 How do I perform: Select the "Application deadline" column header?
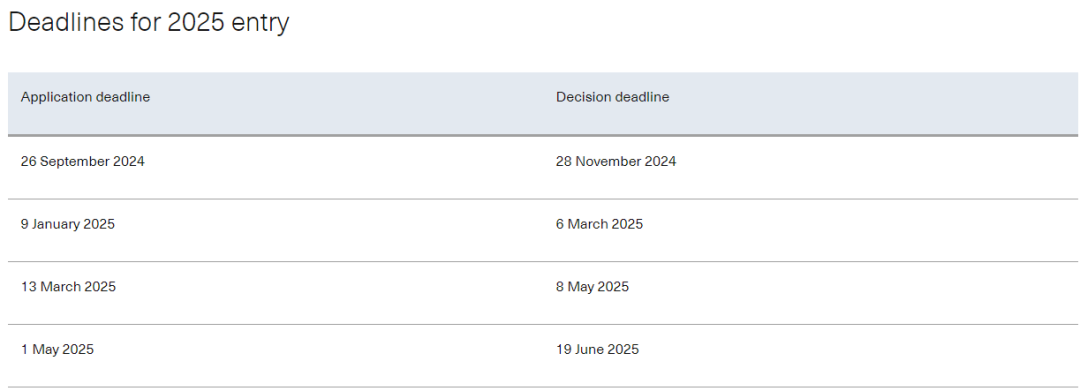point(85,97)
